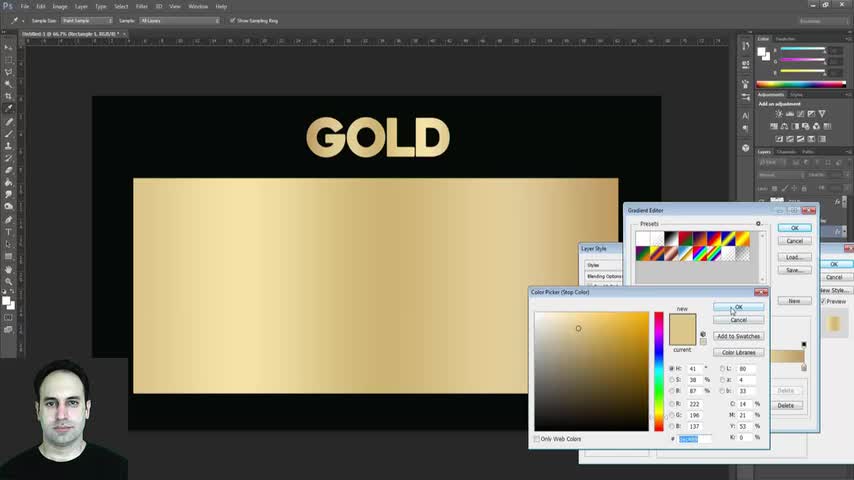Click Add to Swatches button
Screen dimensions: 854x480
(739, 336)
